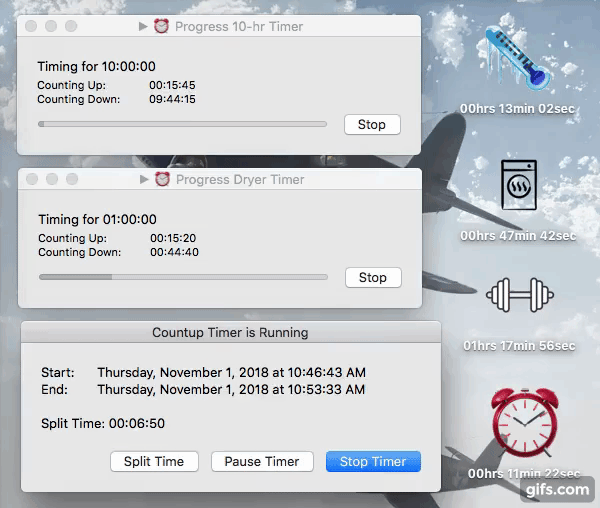Click alarm clock icon in Dryer Timer title

[x=162, y=179]
